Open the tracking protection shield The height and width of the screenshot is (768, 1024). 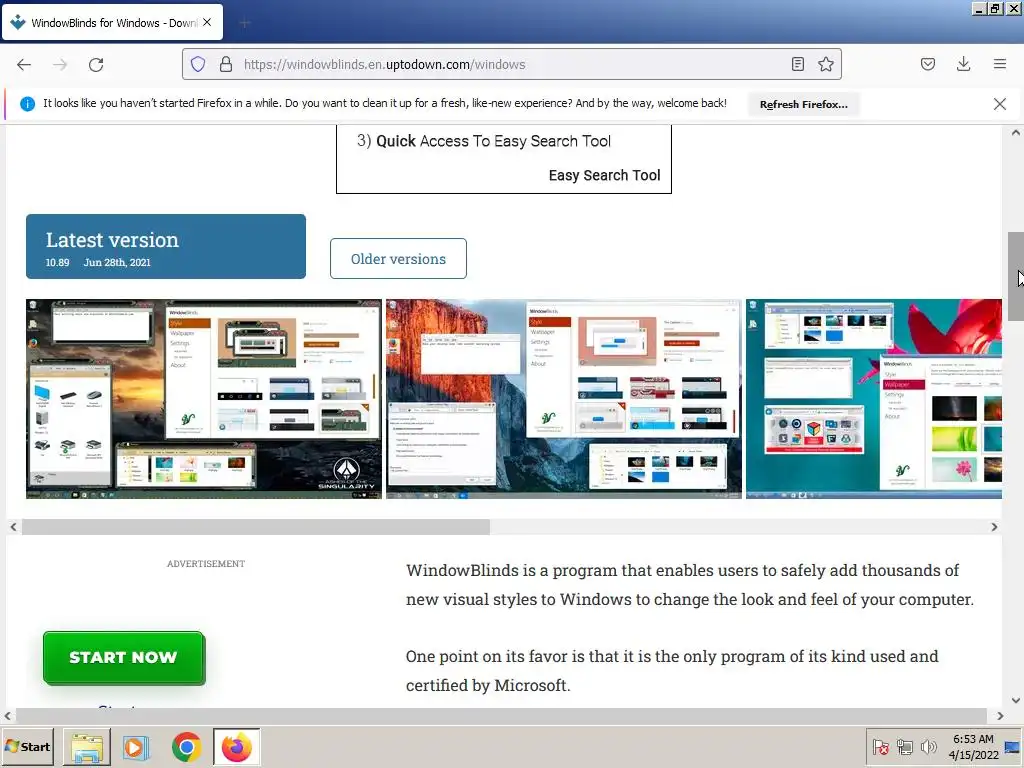click(x=198, y=64)
